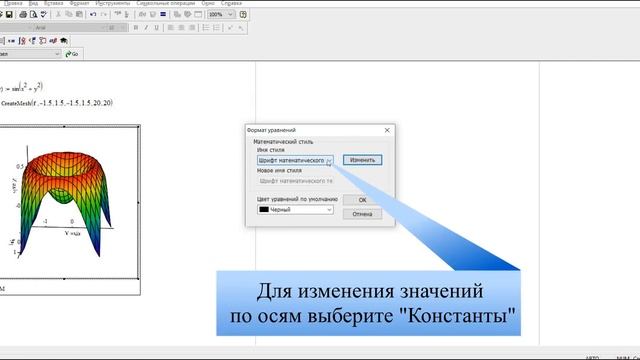
Task: Open the Evaluation (x=) math palette
Action: click(11, 41)
